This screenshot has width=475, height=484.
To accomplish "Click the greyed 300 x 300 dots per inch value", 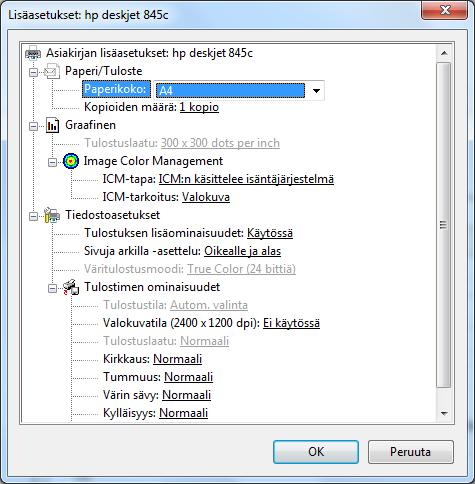I will click(220, 143).
